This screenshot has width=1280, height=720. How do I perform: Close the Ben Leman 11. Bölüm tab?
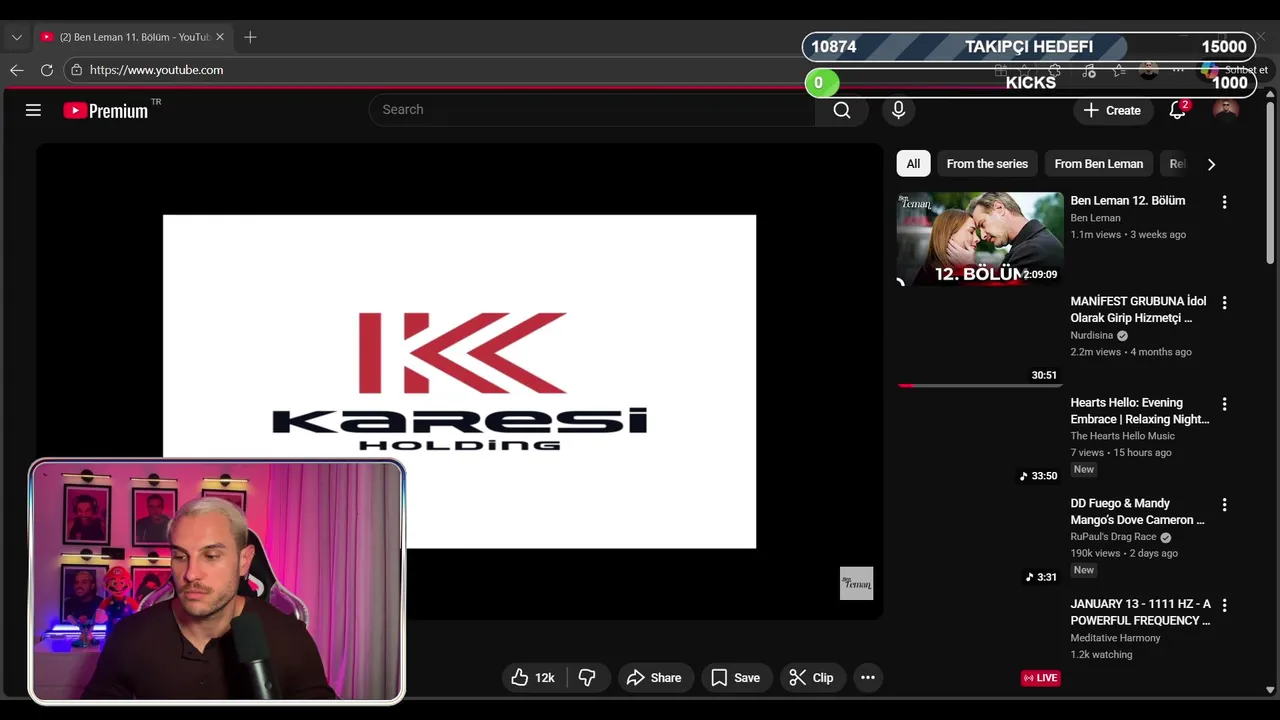(x=220, y=37)
